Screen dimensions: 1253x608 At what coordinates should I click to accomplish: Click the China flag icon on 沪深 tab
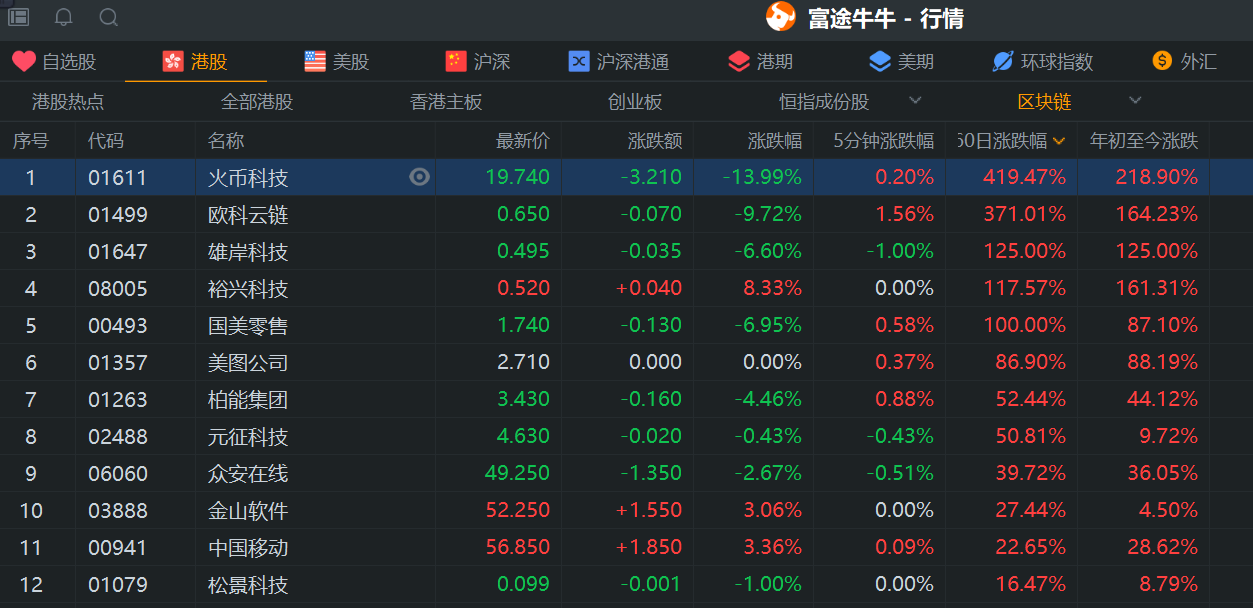point(458,61)
